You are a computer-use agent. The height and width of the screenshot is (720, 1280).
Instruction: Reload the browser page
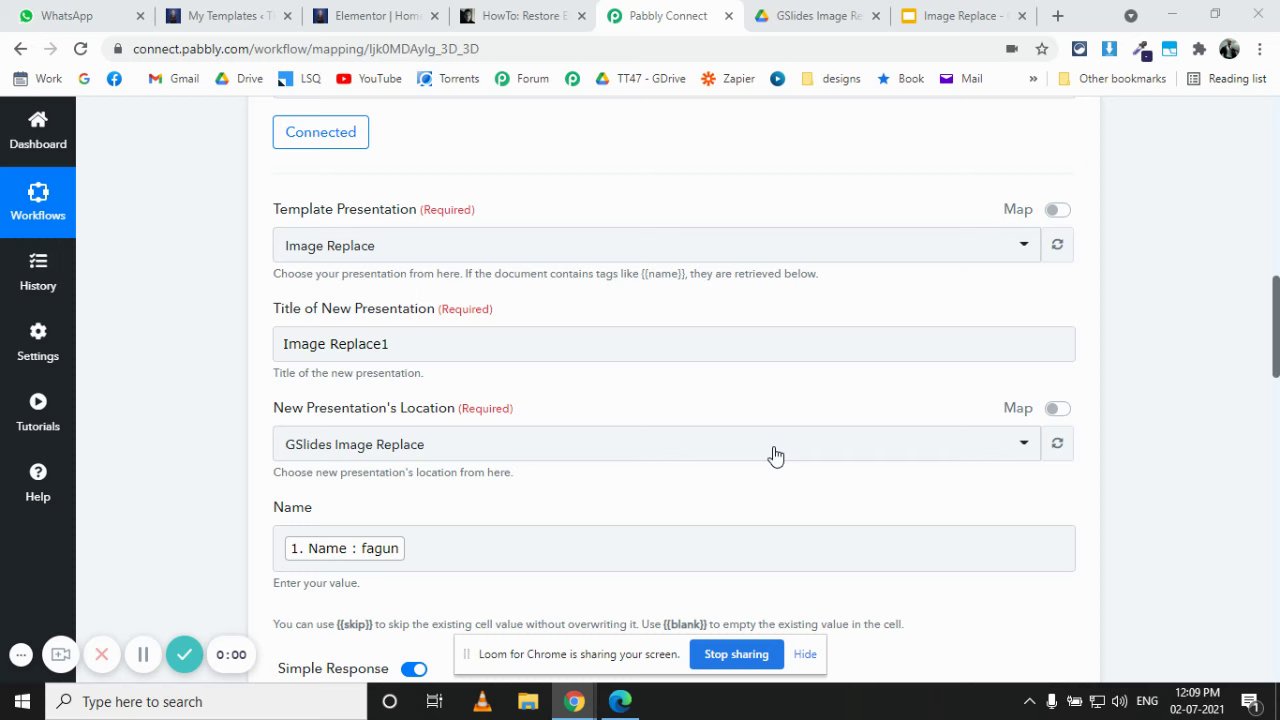[81, 49]
